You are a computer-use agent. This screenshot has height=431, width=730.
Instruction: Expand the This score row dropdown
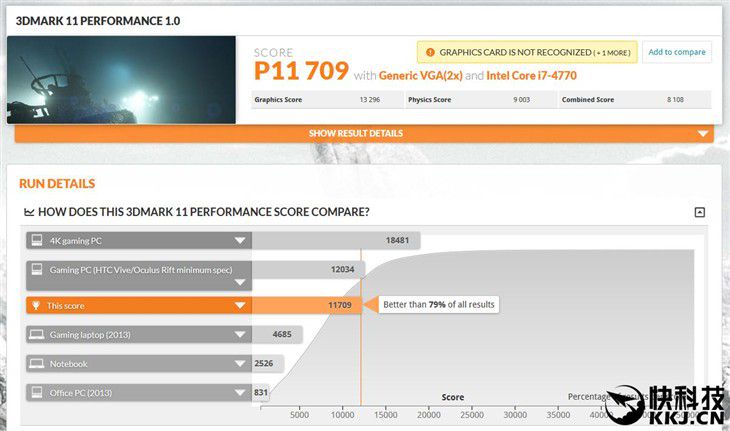tap(240, 305)
